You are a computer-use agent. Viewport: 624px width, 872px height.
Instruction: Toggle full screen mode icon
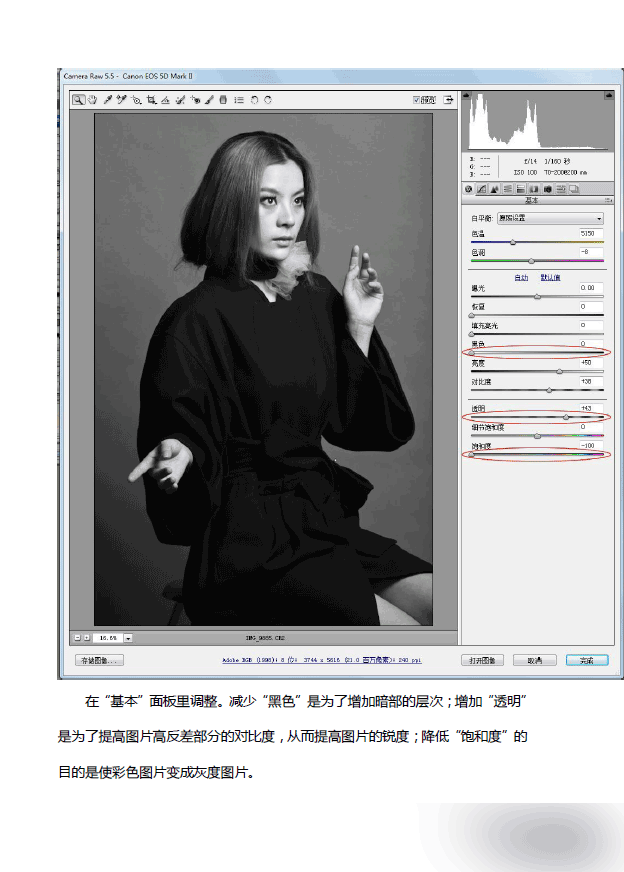(448, 100)
